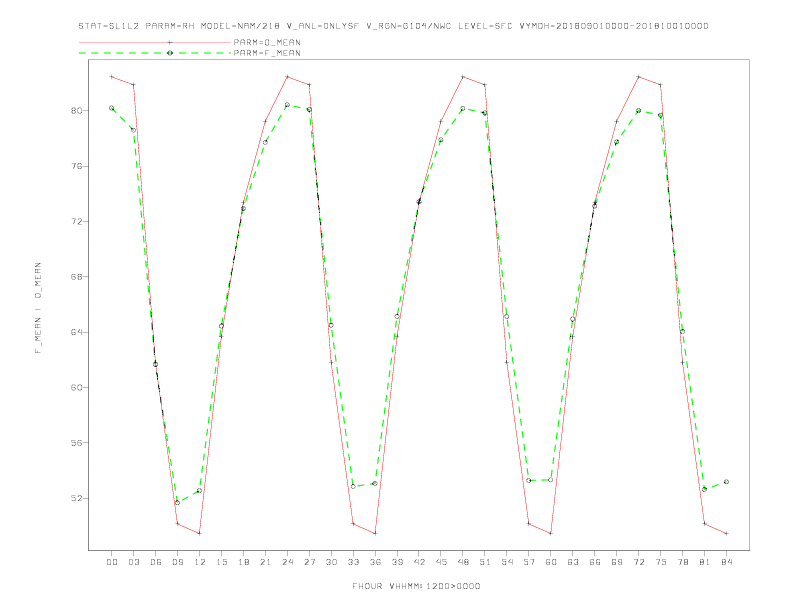Click the x-axis tick label 81
Screen dimensions: 792x612
pos(705,562)
